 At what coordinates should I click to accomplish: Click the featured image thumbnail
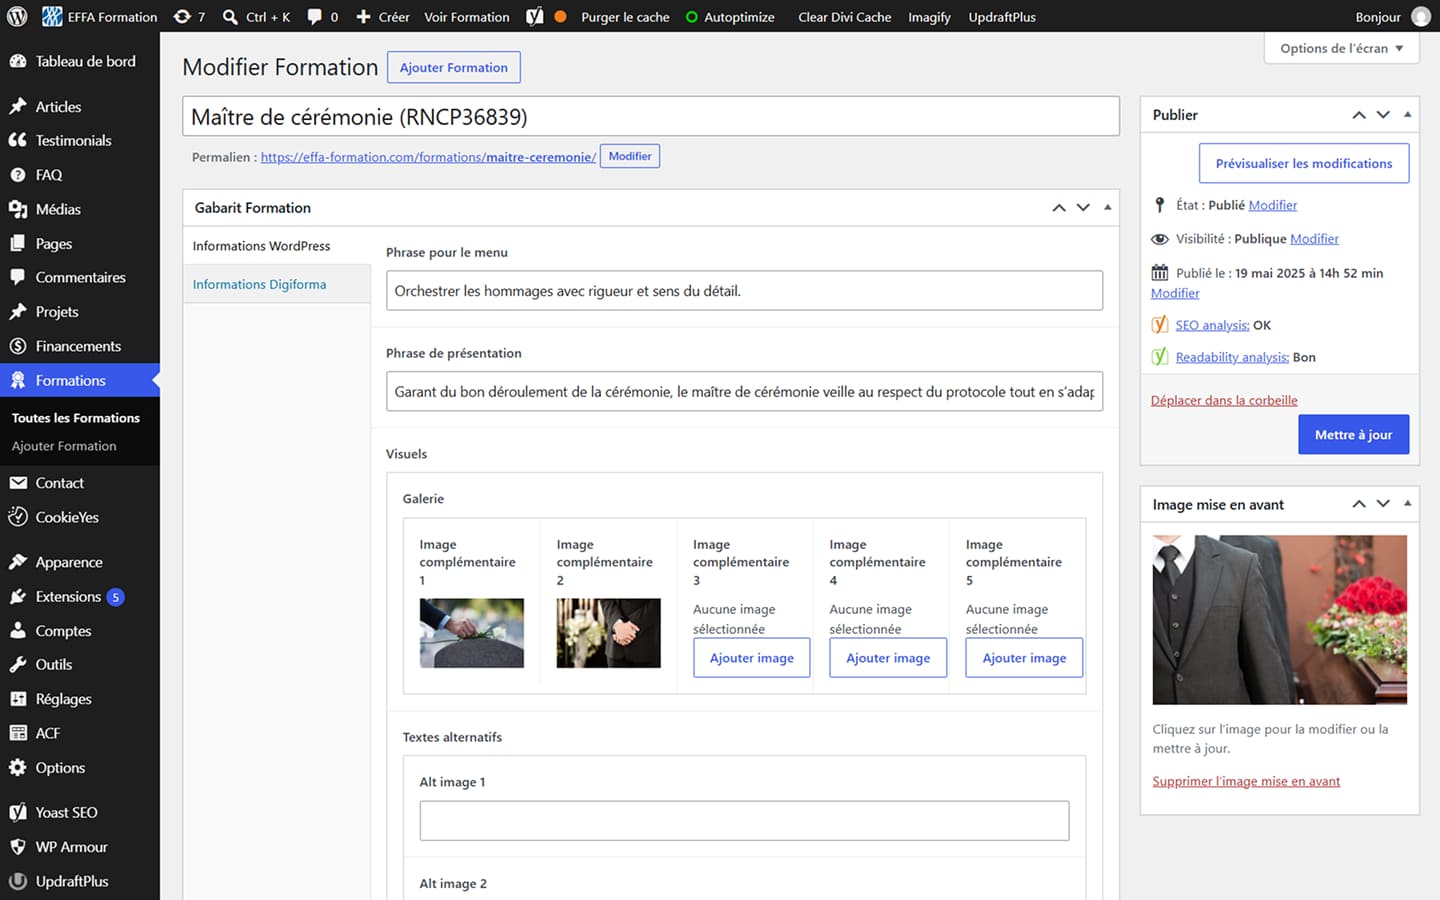pos(1279,620)
